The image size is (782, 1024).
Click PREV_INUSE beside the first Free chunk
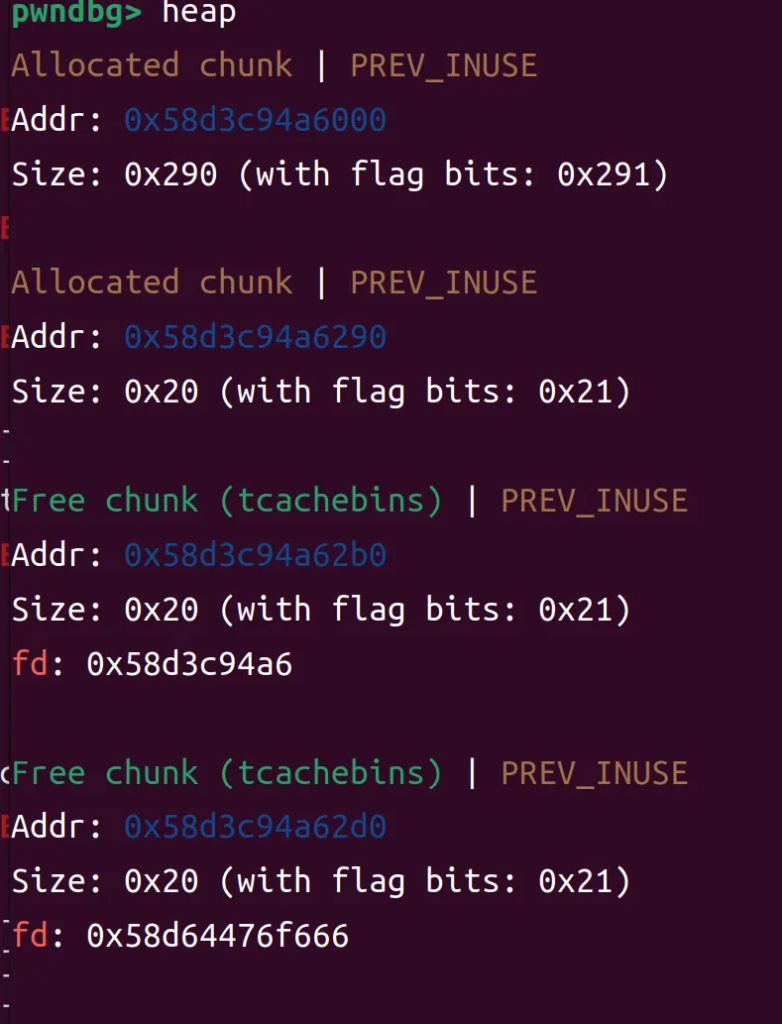pyautogui.click(x=594, y=501)
